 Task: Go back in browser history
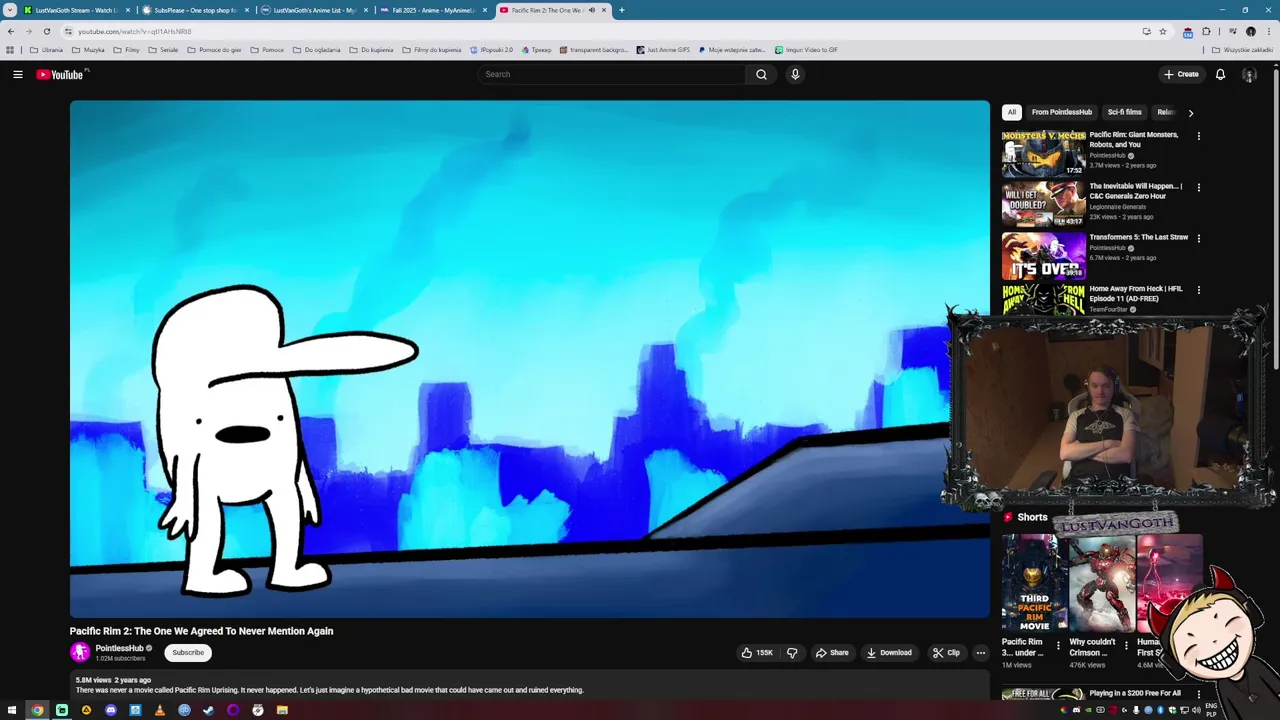(11, 31)
